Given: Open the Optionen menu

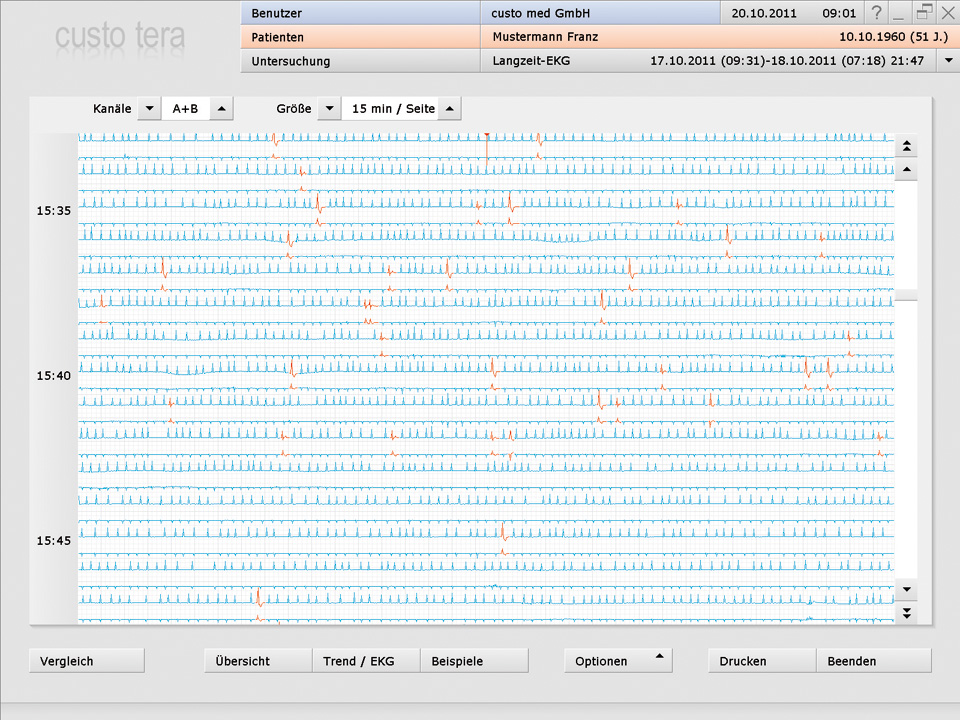Looking at the screenshot, I should (x=618, y=661).
